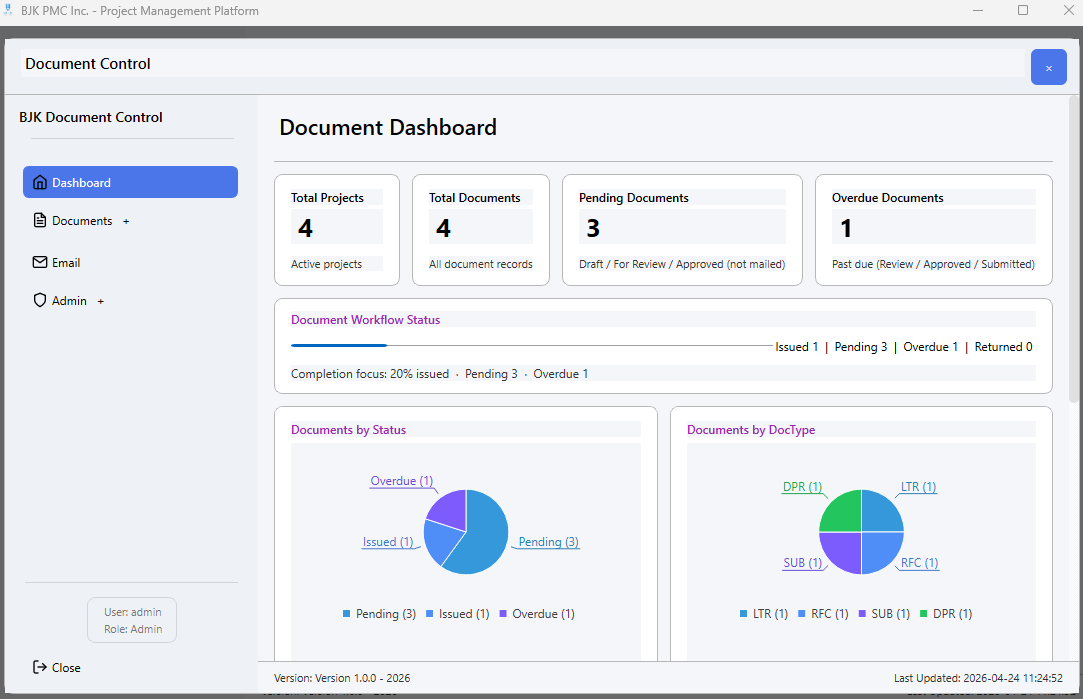Click the Overdue (1) pie callout label

[x=401, y=481]
